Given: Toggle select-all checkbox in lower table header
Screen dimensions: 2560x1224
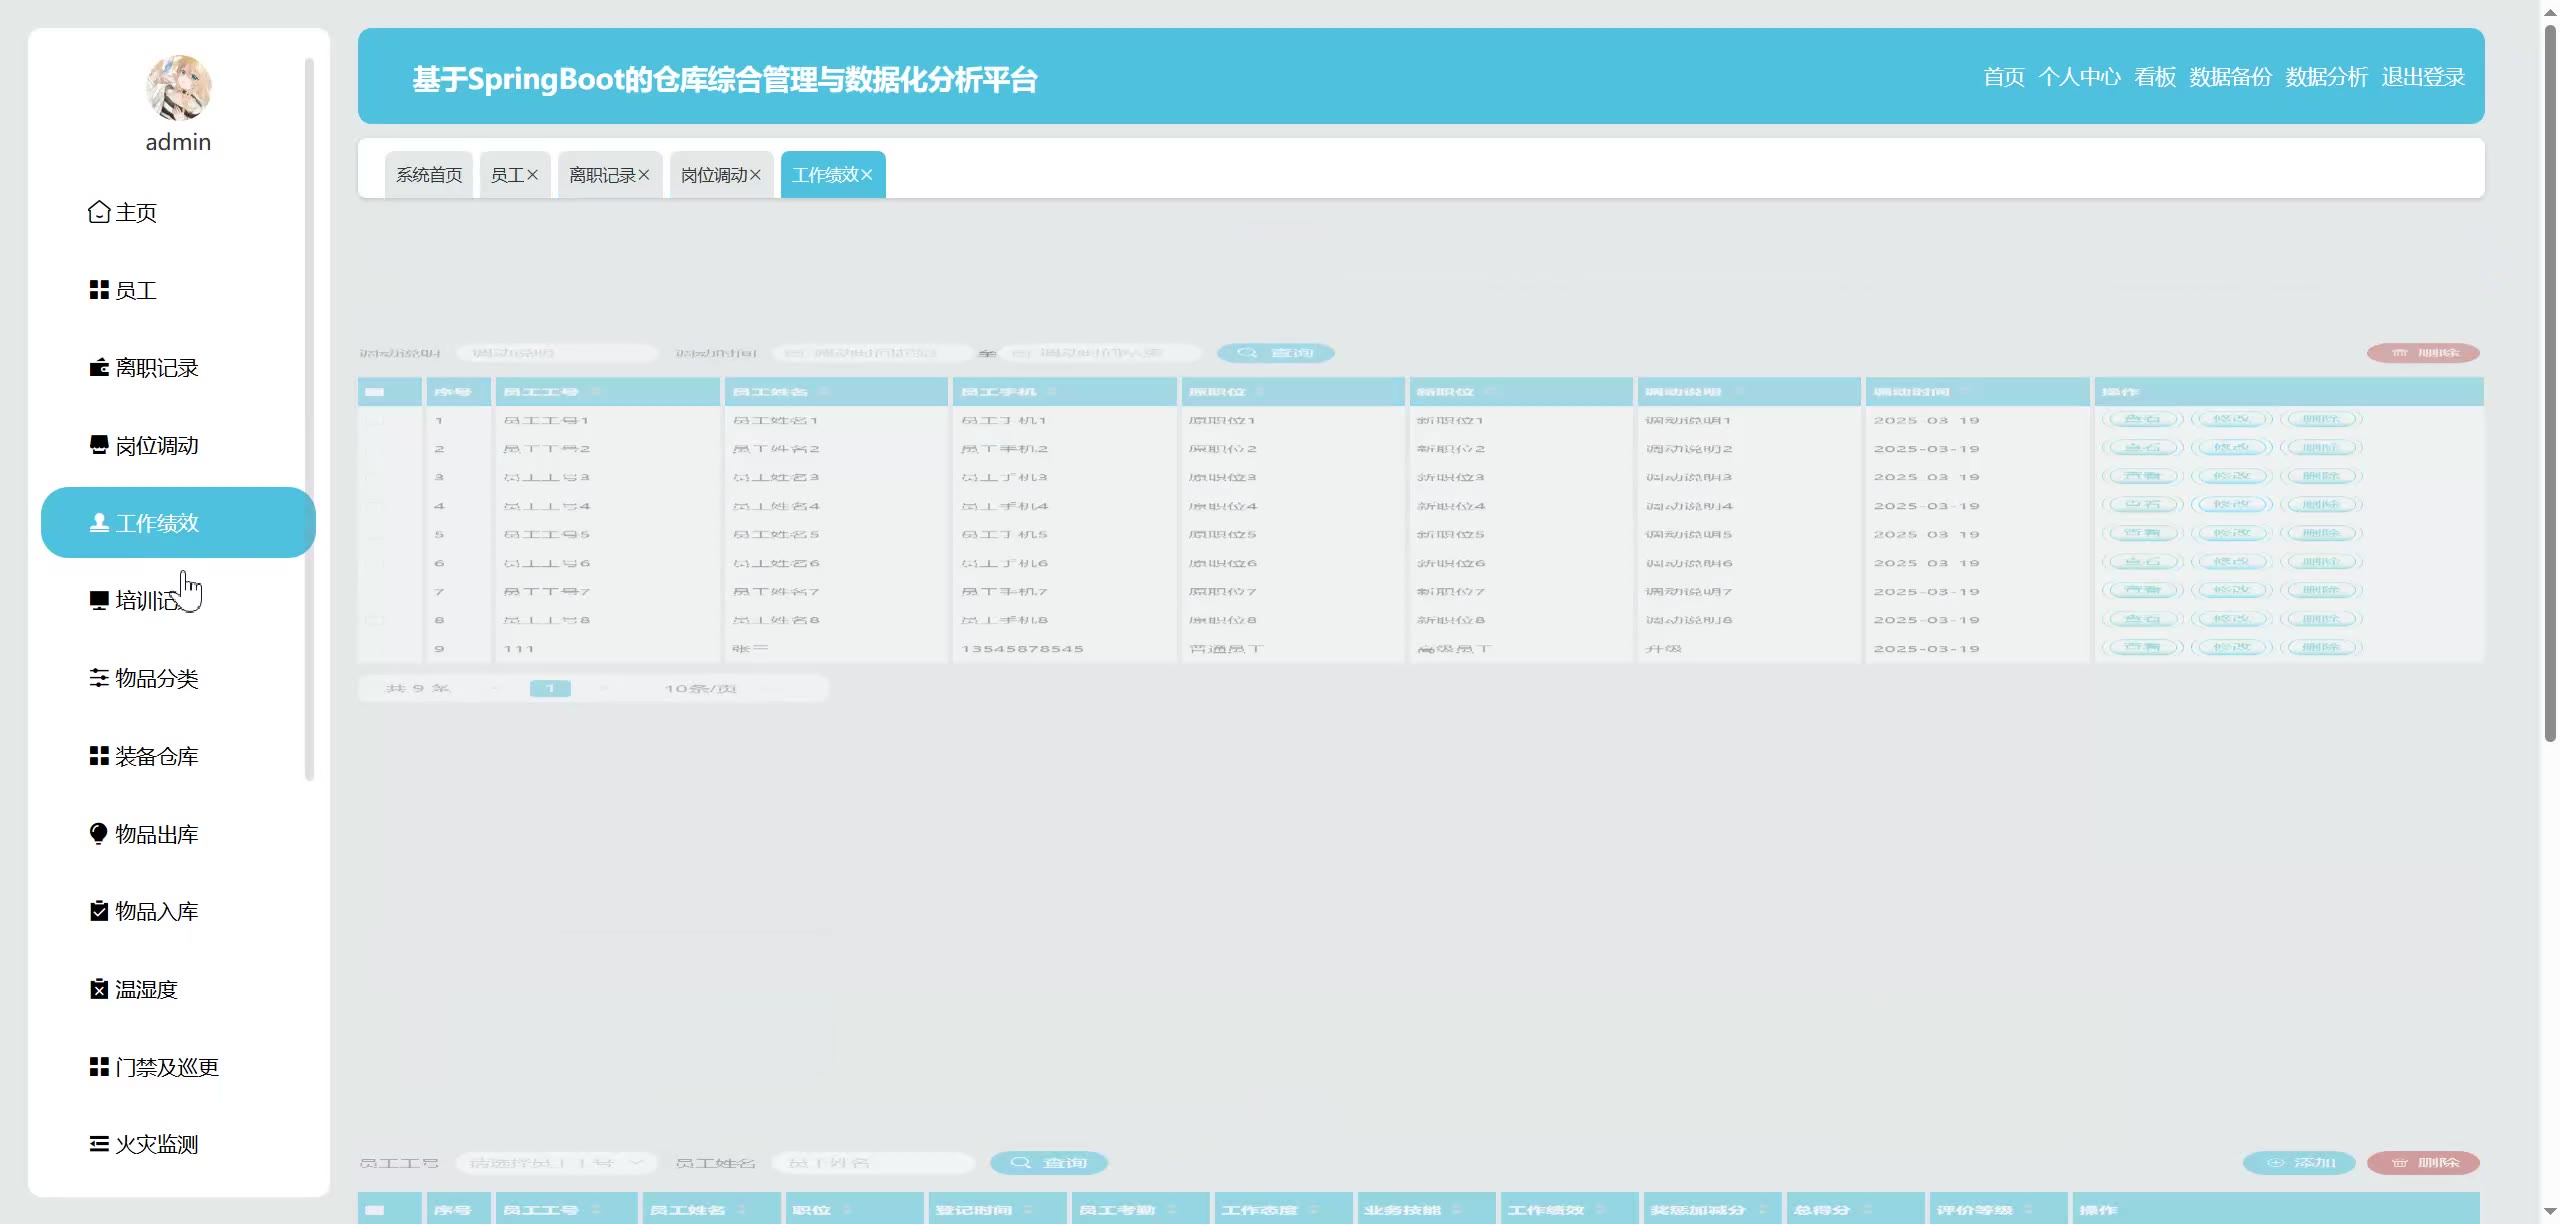Looking at the screenshot, I should (375, 1210).
